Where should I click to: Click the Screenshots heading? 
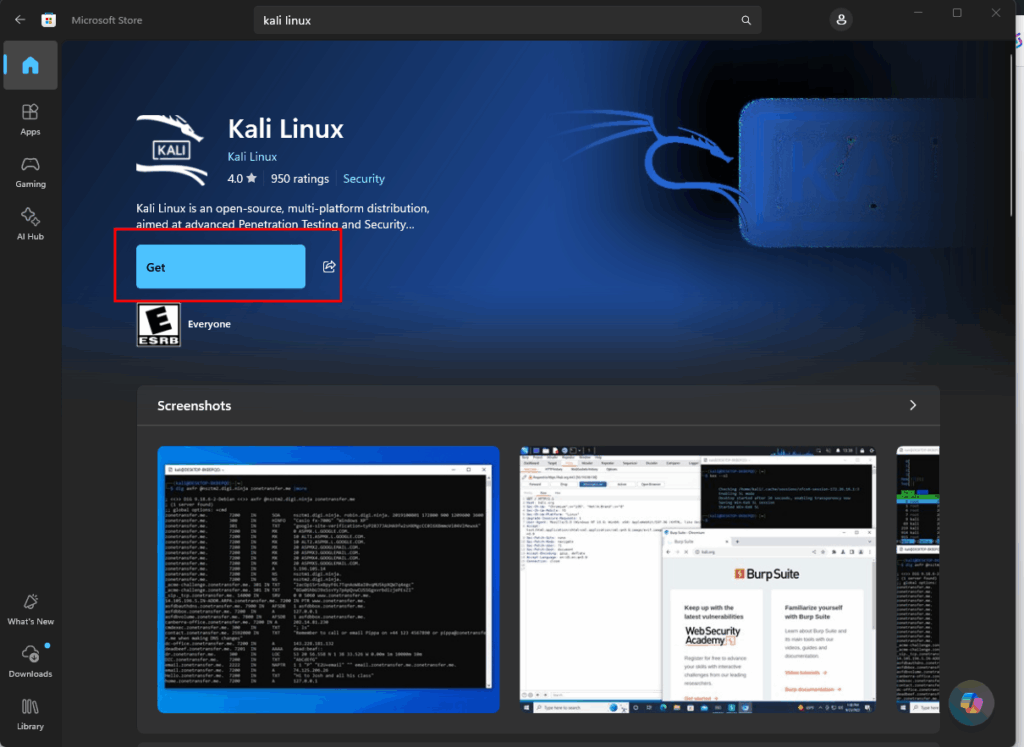(x=194, y=405)
